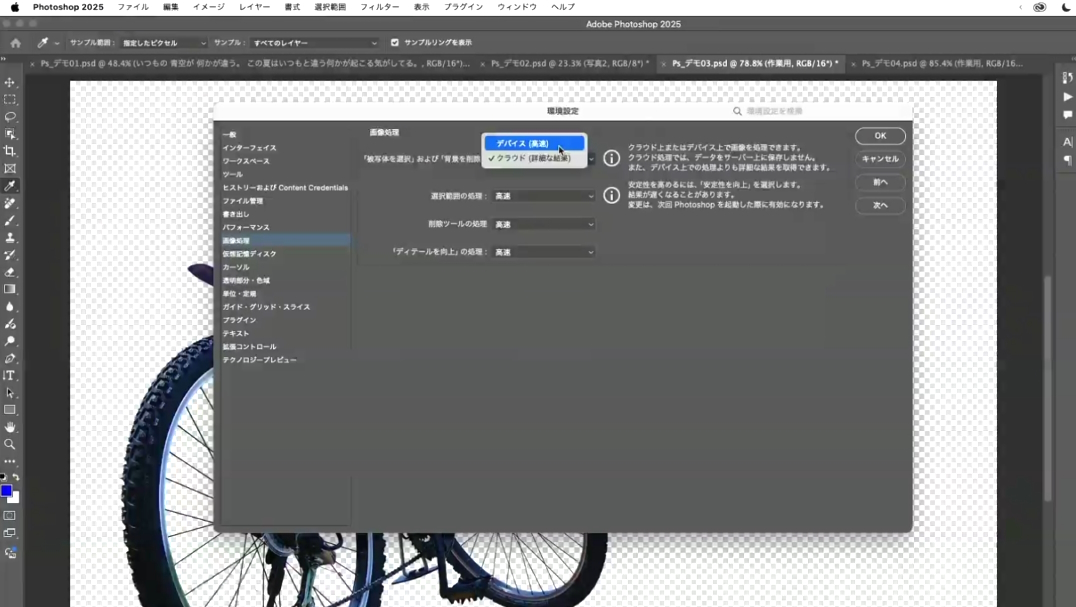Click the blue foreground color swatch
This screenshot has width=1076, height=607.
(x=5, y=490)
